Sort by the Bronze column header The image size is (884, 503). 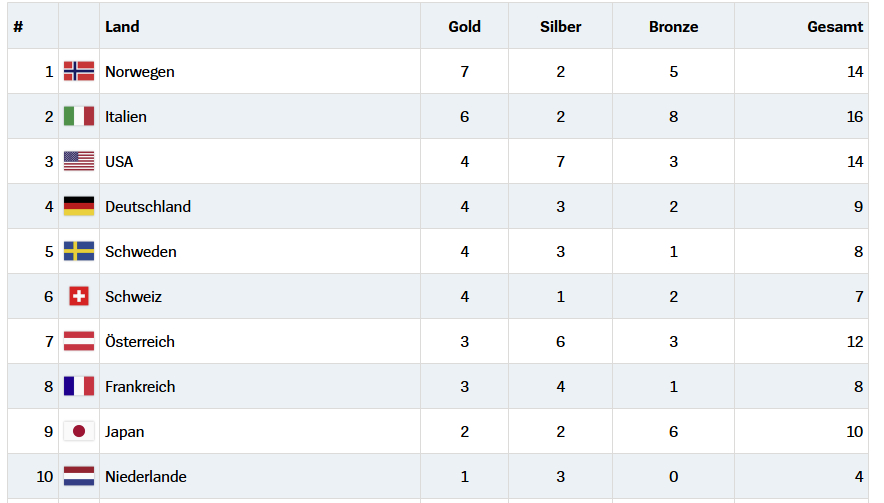[673, 27]
